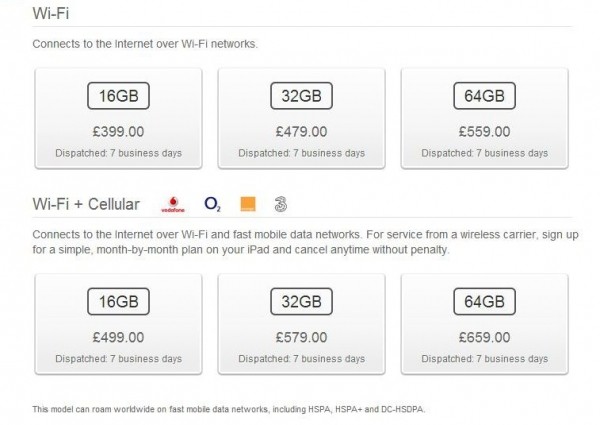Click the Vodafone carrier logo
This screenshot has width=600, height=425.
(x=173, y=204)
